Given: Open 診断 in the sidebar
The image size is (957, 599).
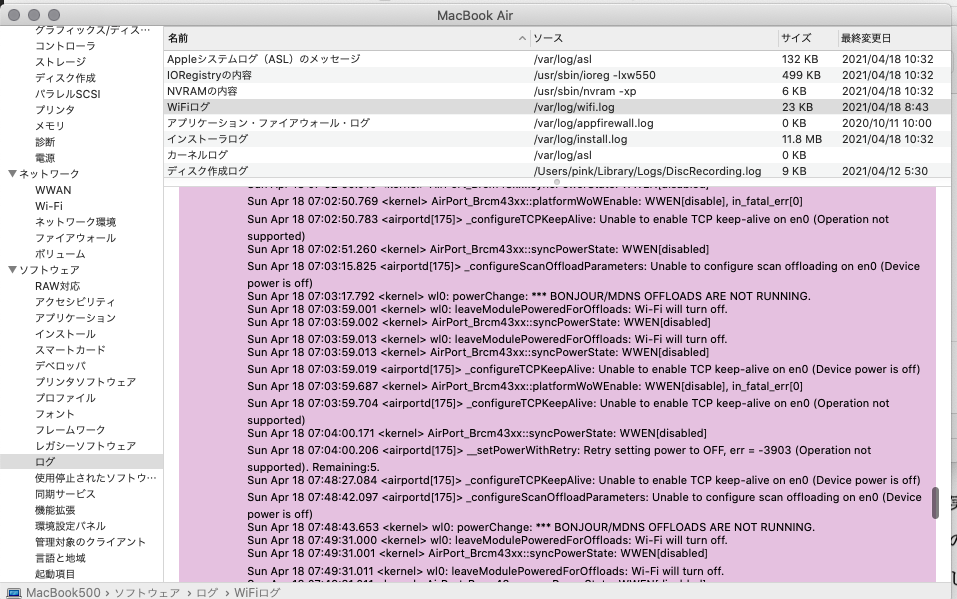Looking at the screenshot, I should coord(45,142).
